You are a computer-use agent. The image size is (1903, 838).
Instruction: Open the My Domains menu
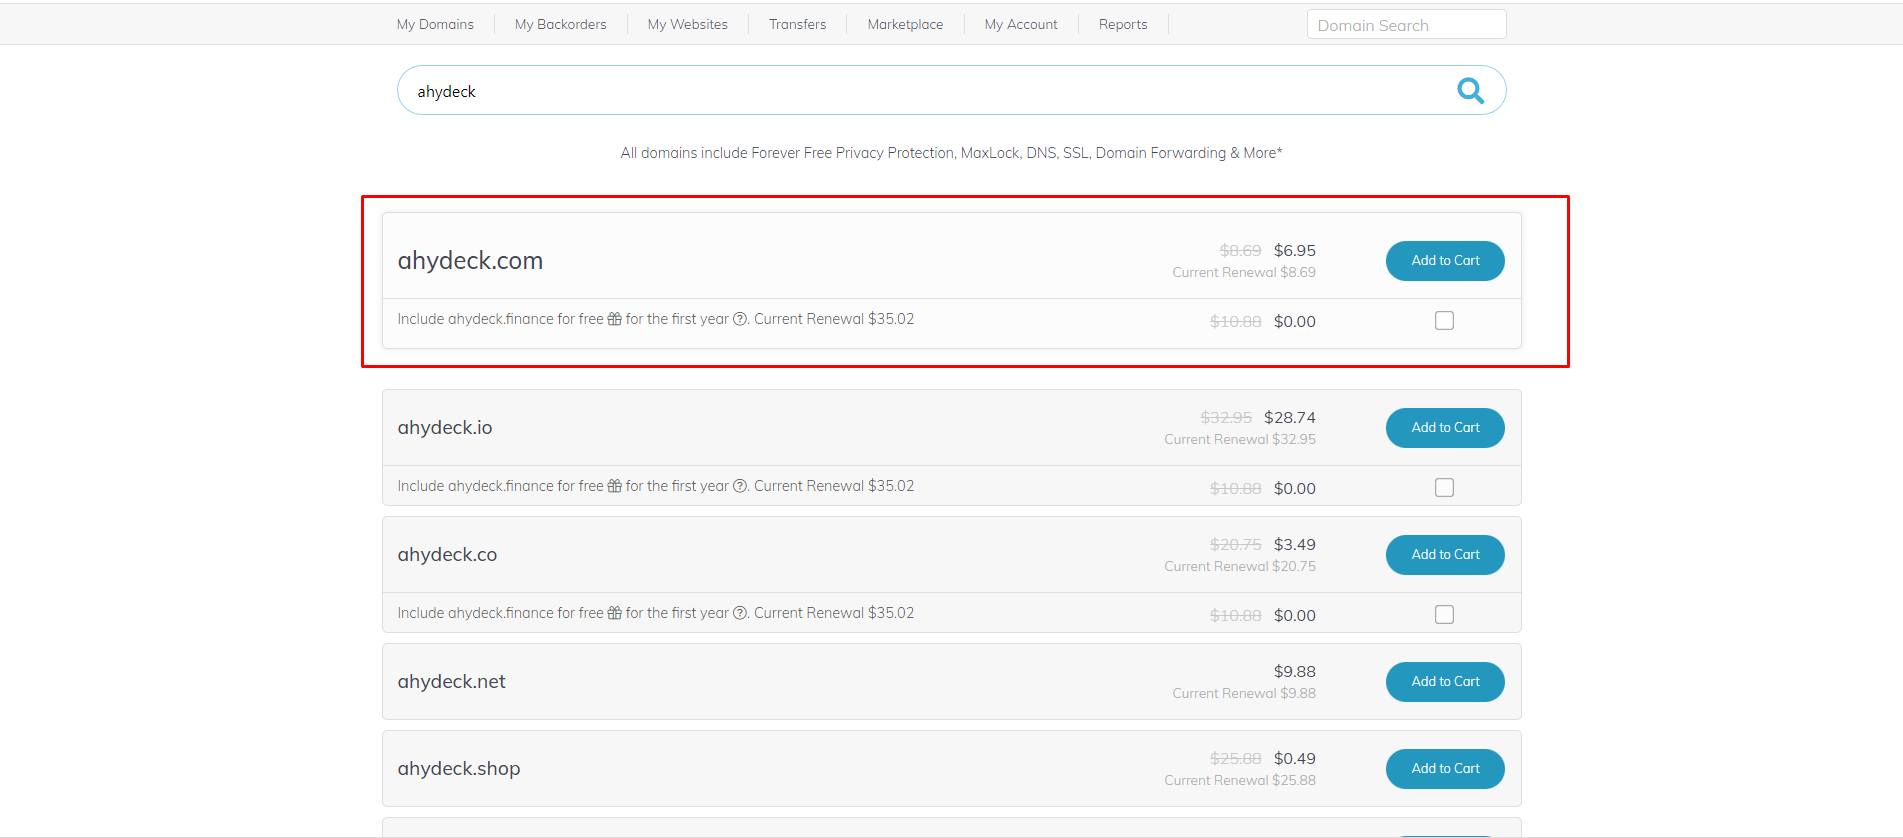pos(435,24)
